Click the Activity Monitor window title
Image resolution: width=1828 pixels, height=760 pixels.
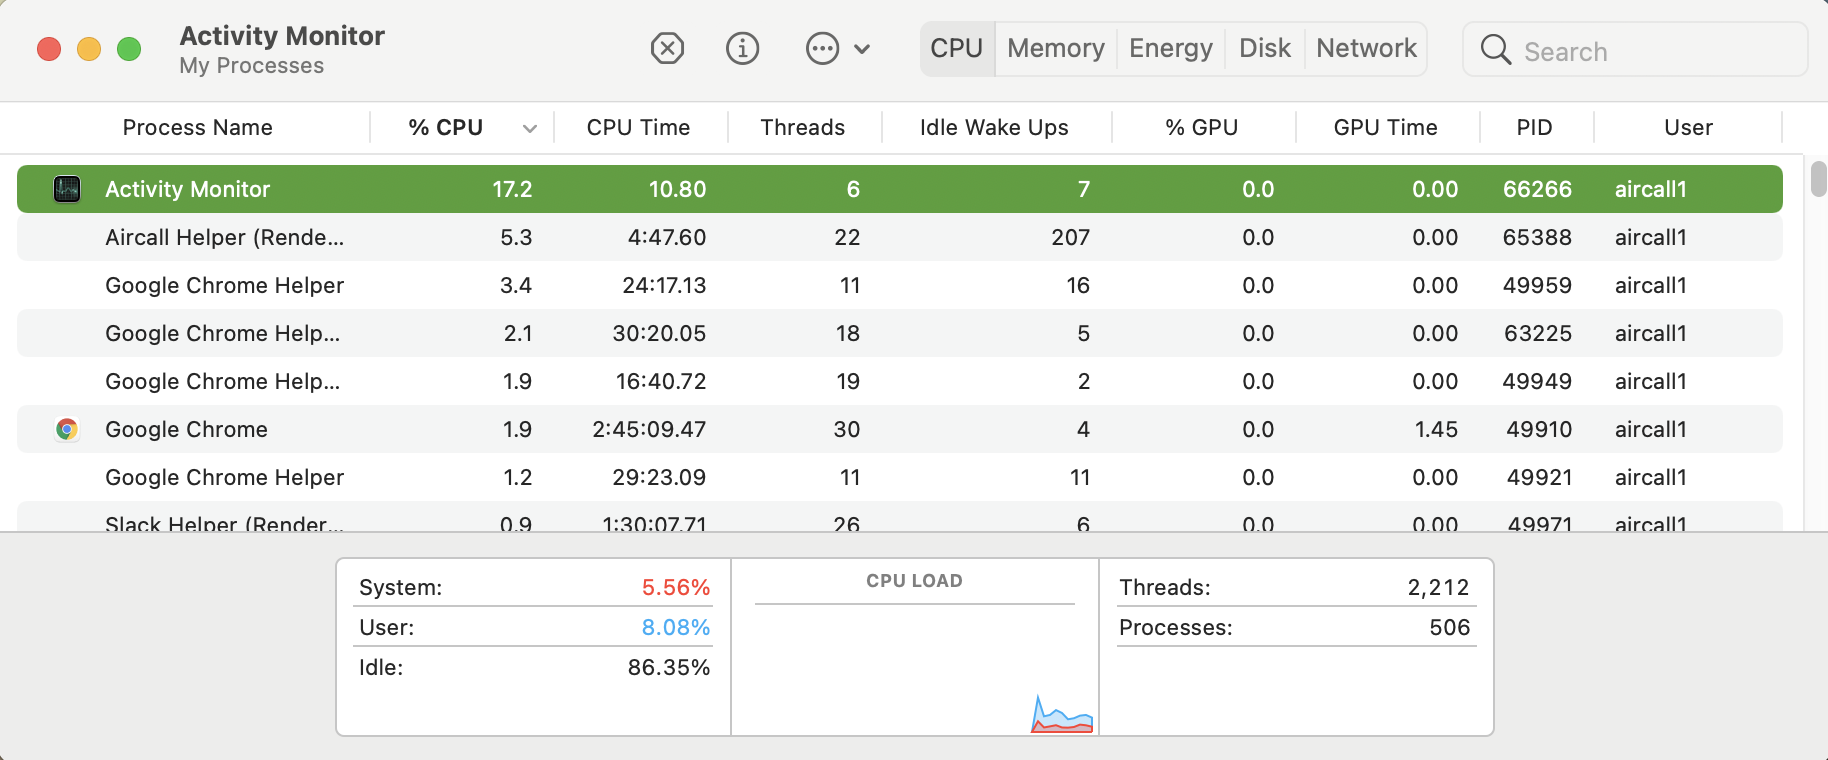click(x=282, y=36)
